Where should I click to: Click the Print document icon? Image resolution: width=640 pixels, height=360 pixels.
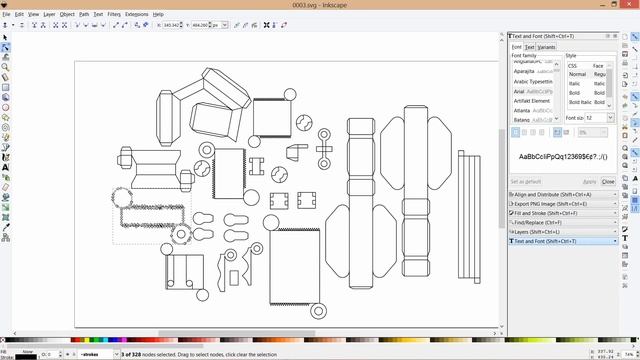click(x=625, y=63)
